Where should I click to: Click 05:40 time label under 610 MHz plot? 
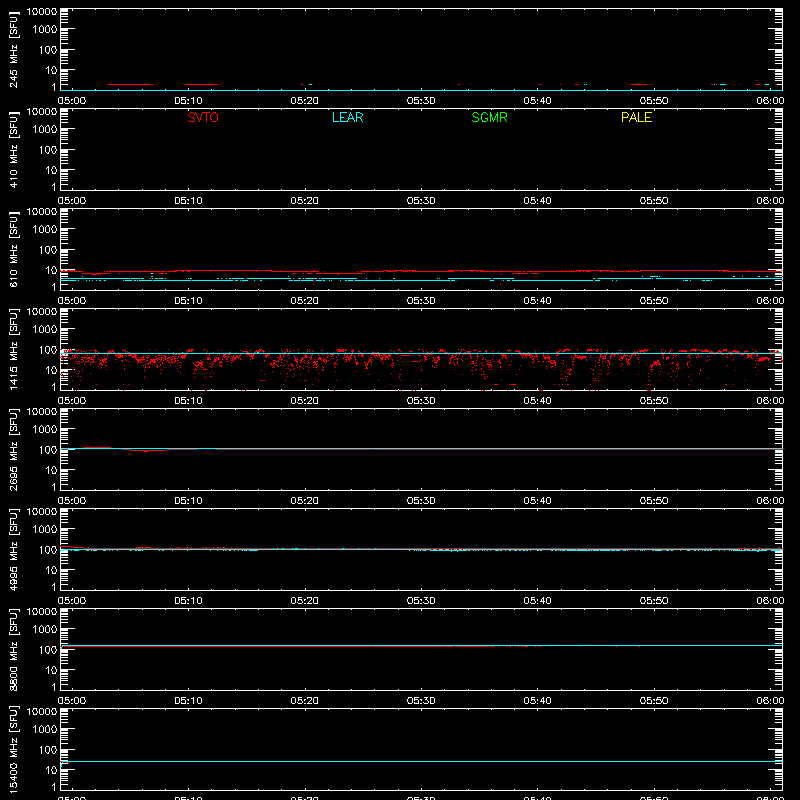coord(537,301)
